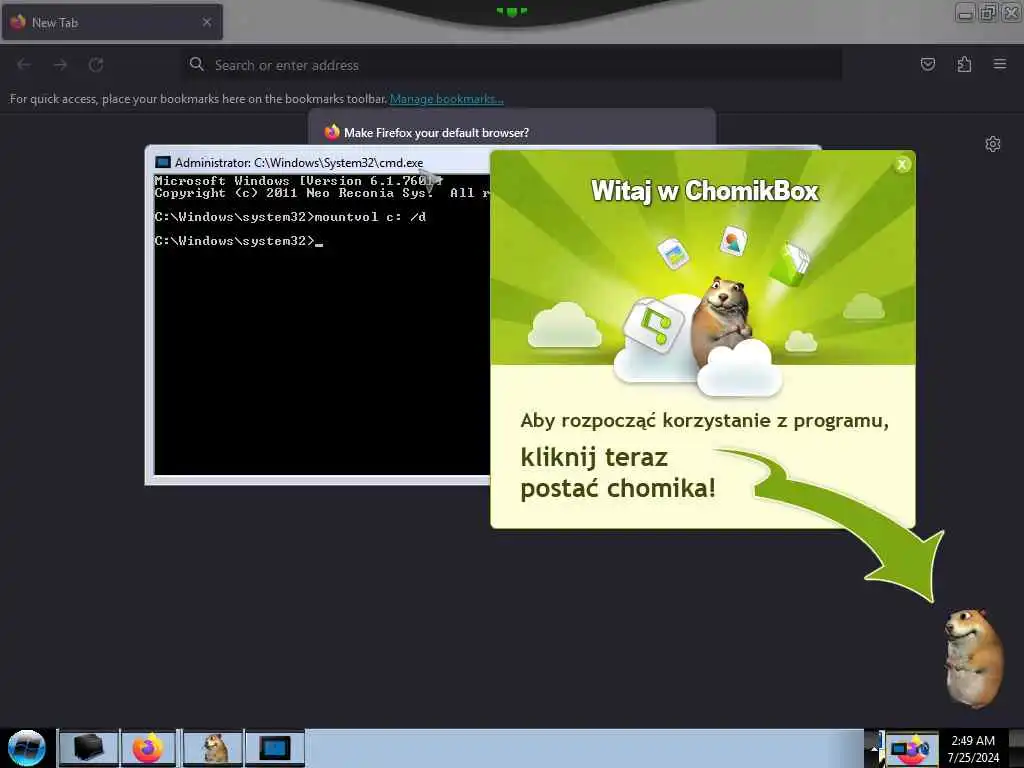Click the search magnifier icon in address bar

[196, 64]
